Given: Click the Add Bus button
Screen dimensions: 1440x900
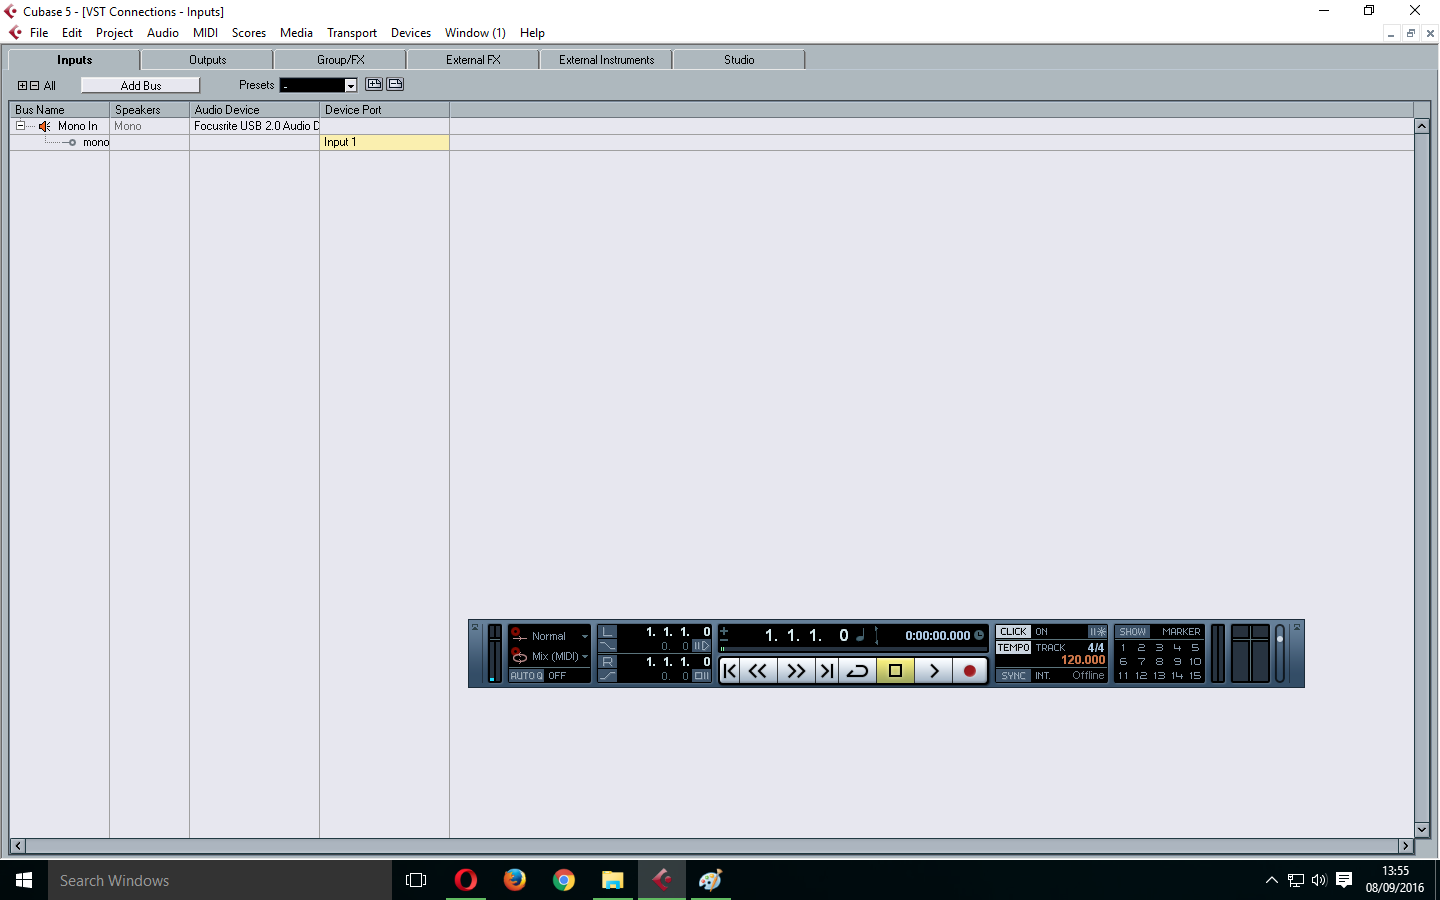Looking at the screenshot, I should [140, 86].
